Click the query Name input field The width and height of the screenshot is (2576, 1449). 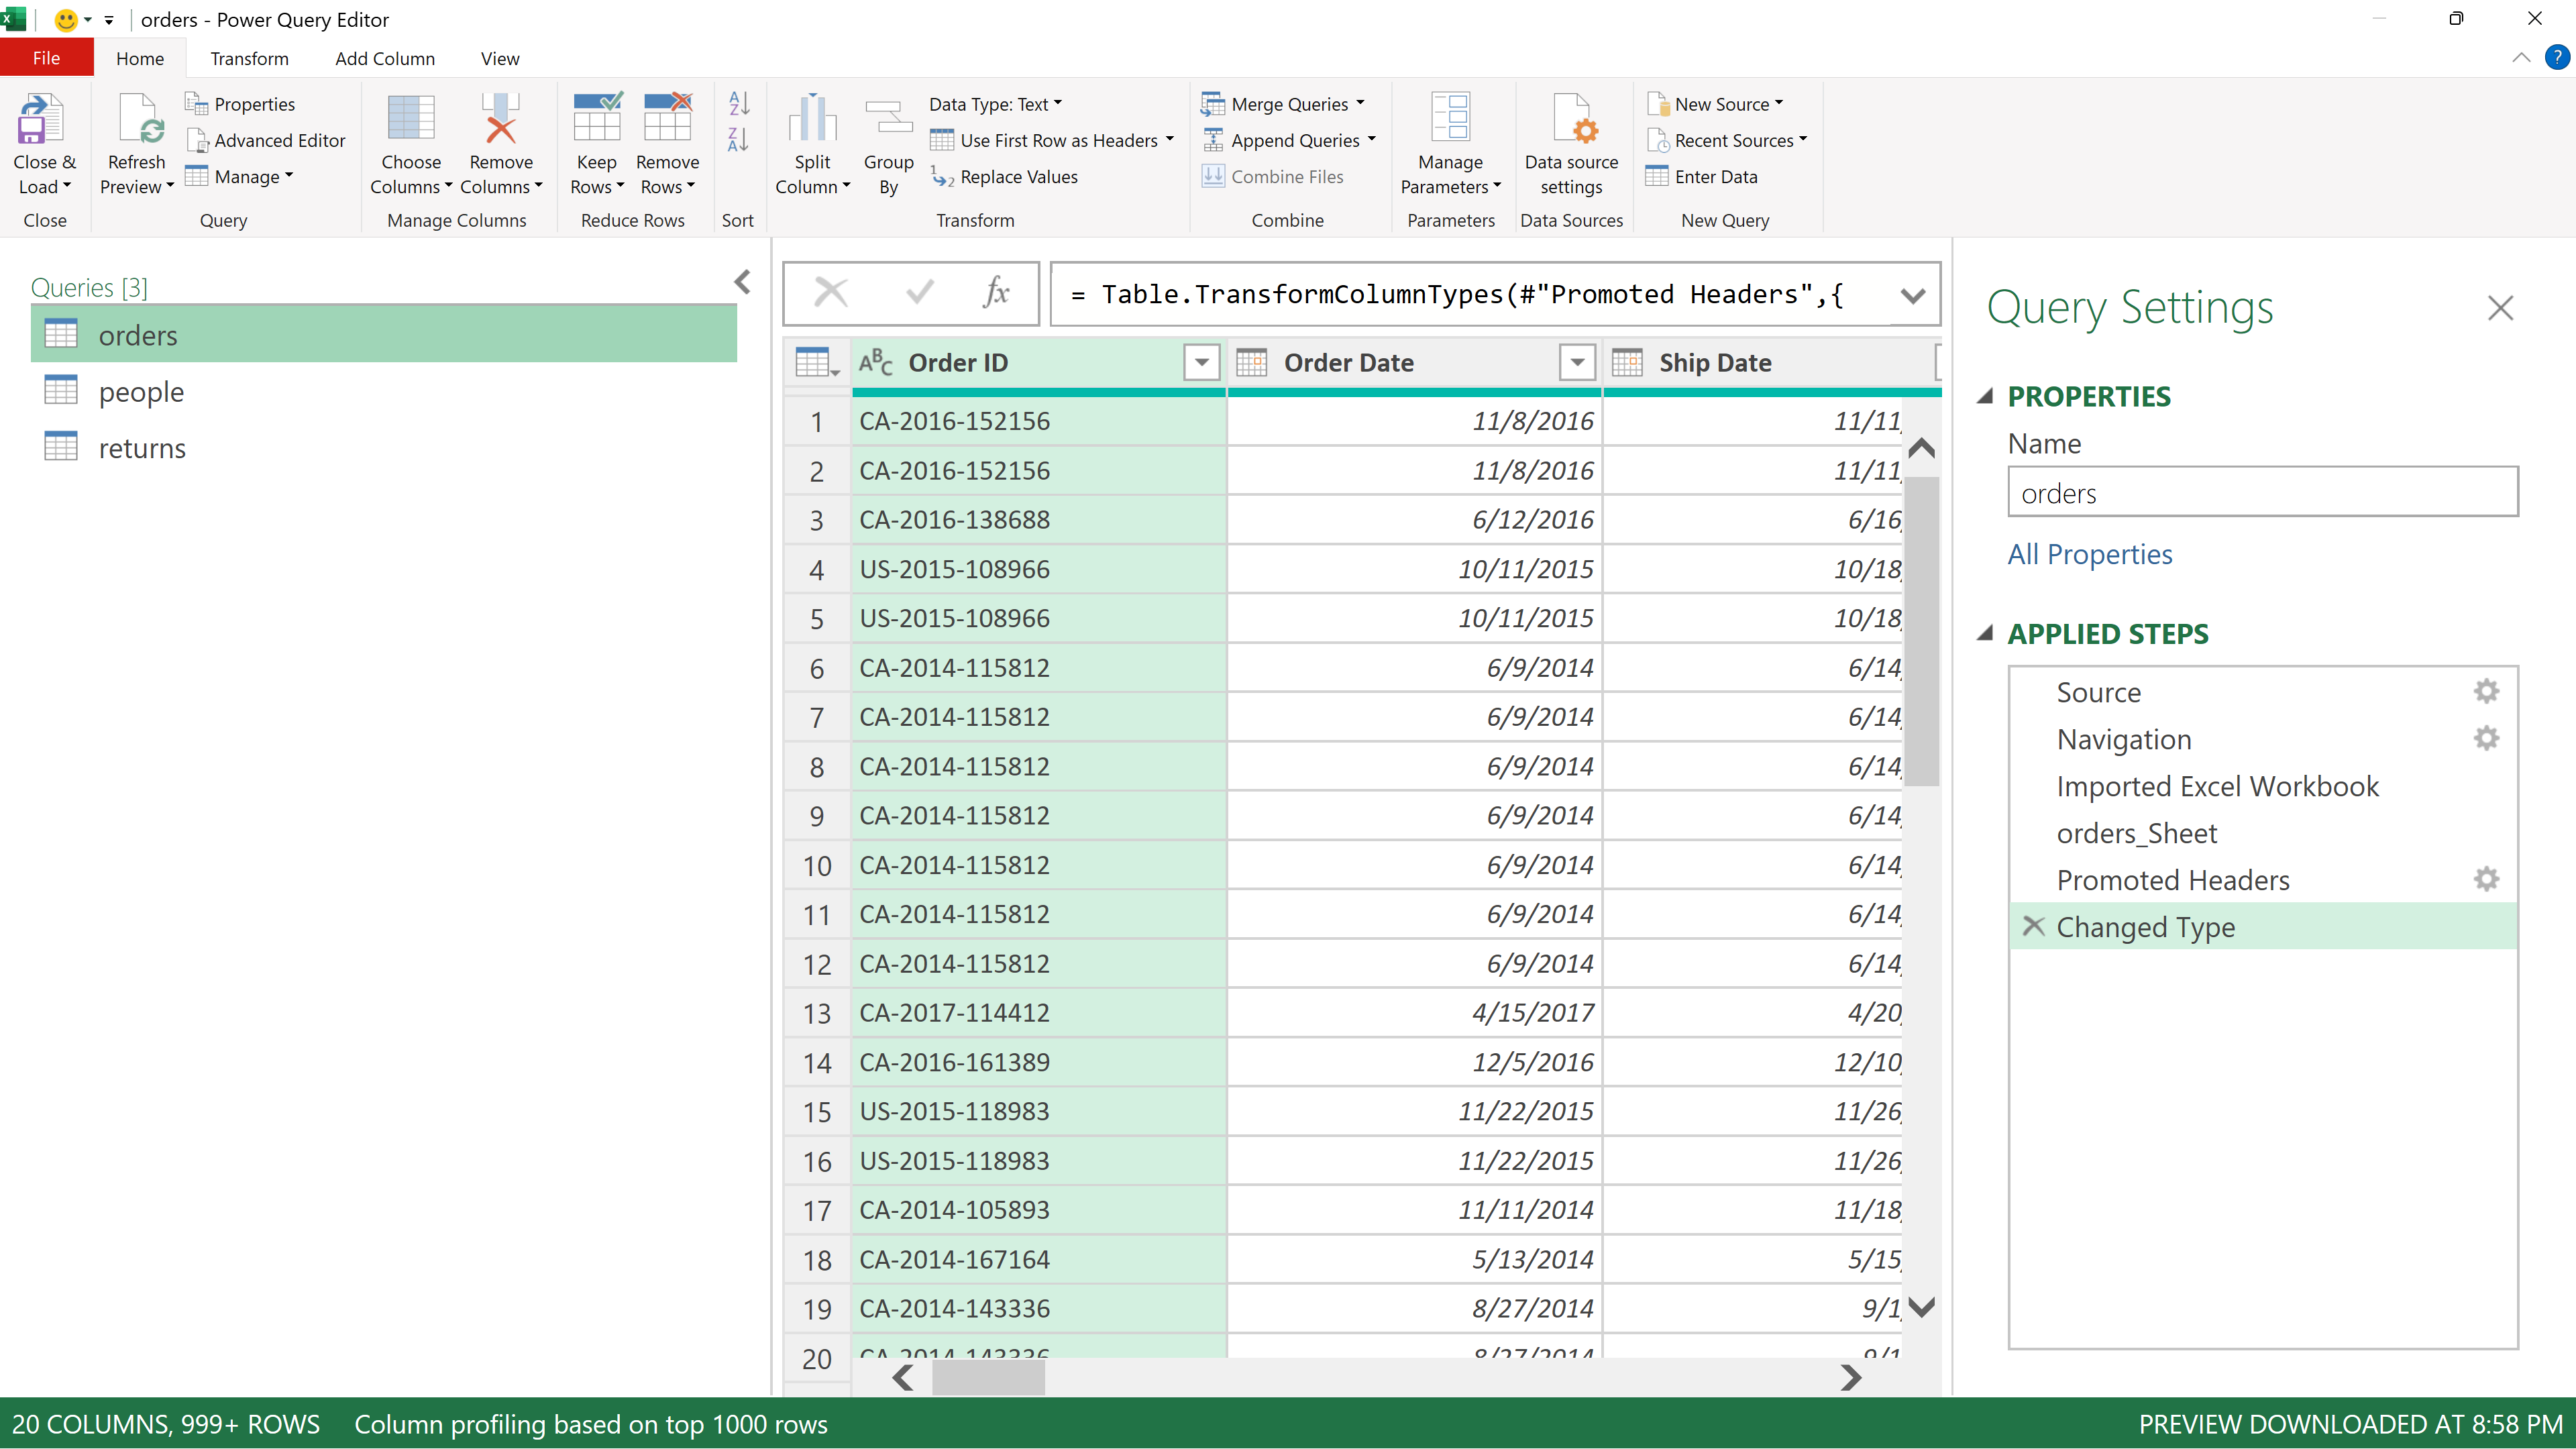pos(2262,493)
